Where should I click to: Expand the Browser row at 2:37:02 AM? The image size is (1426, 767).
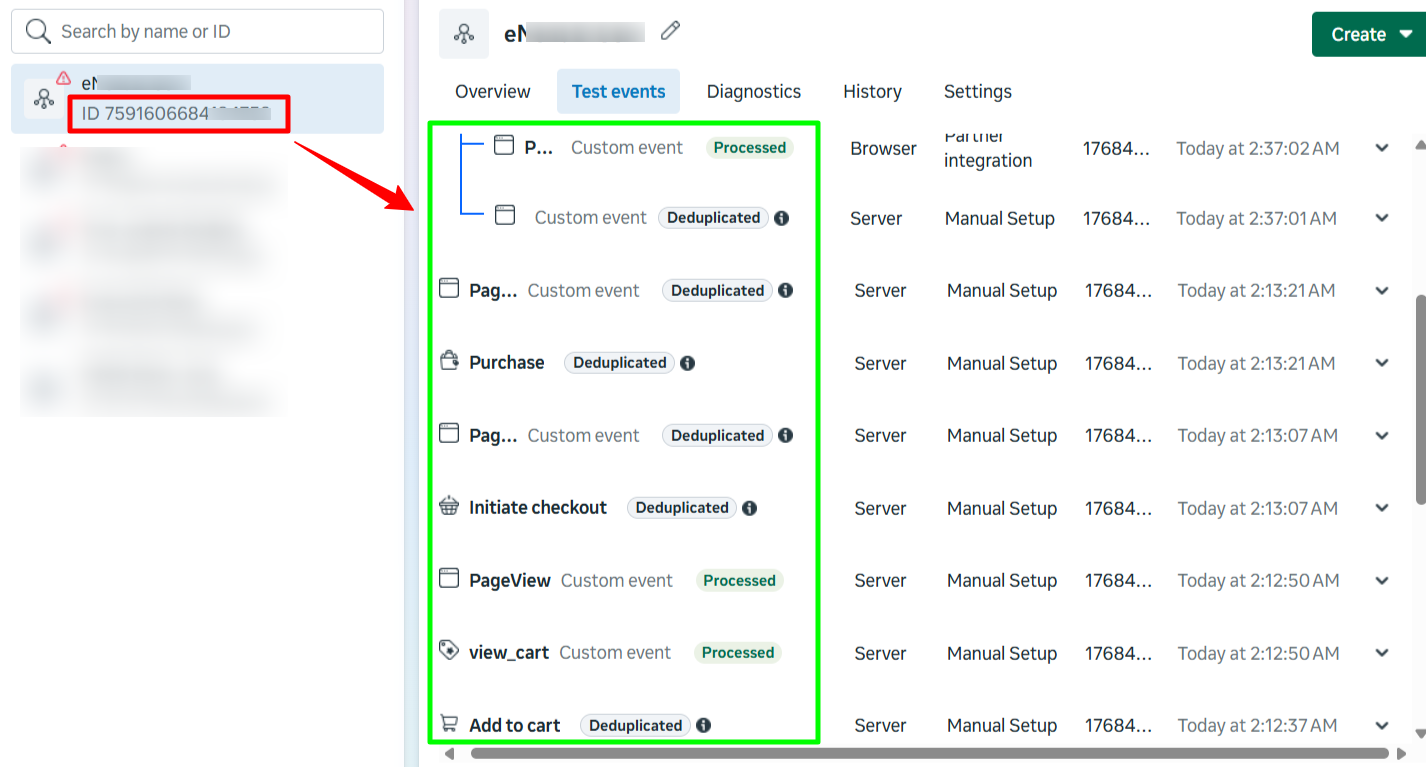[x=1382, y=148]
